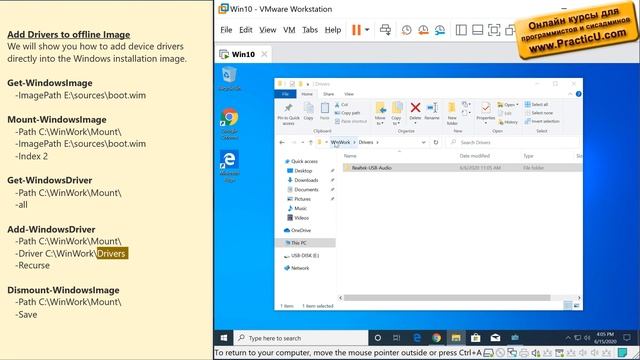Take a snapshot with the clock icon
This screenshot has width=640, height=360.
406,30
